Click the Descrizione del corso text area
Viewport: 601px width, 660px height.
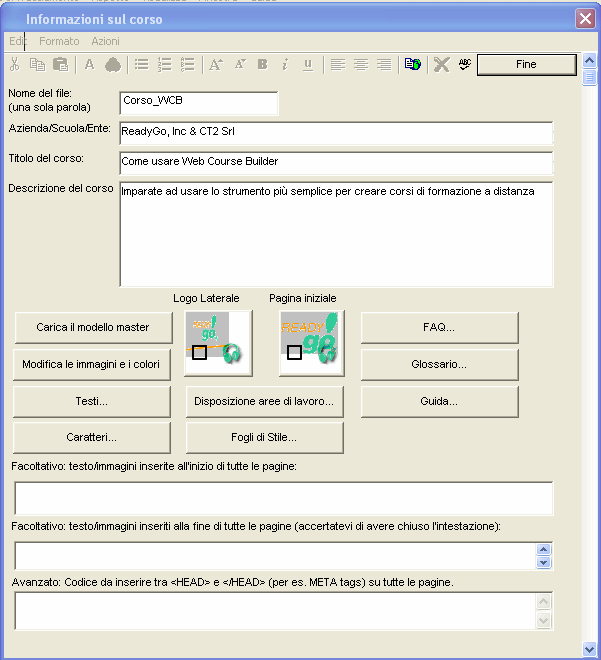[336, 234]
